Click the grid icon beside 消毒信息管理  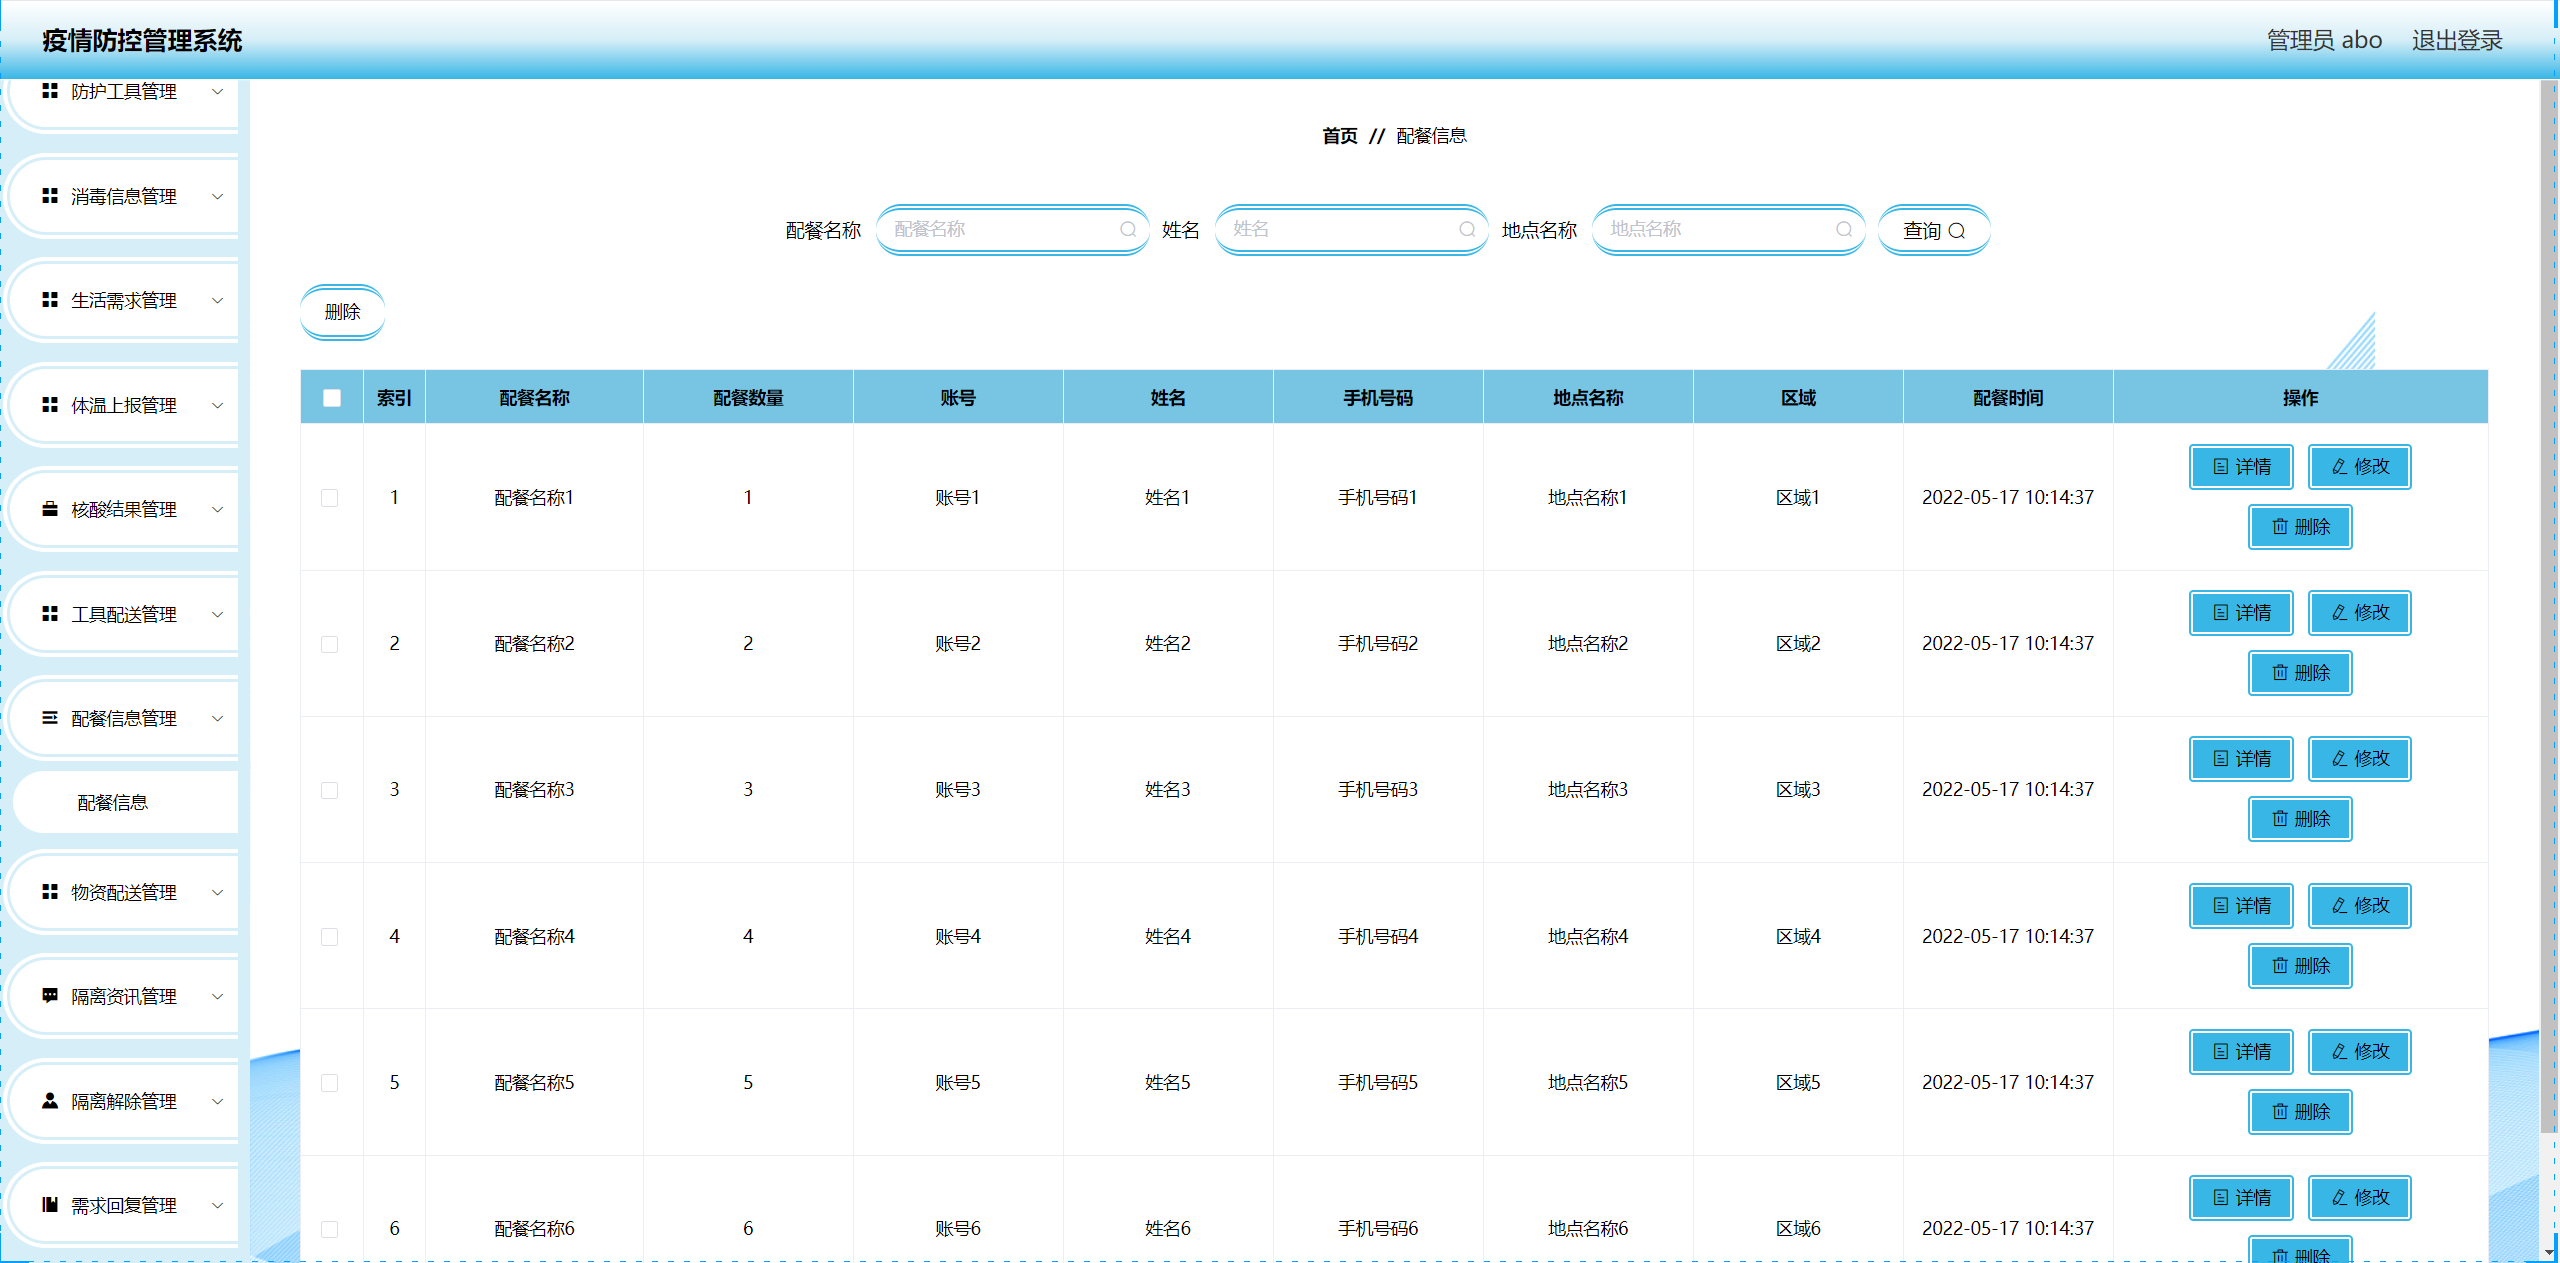(x=50, y=196)
